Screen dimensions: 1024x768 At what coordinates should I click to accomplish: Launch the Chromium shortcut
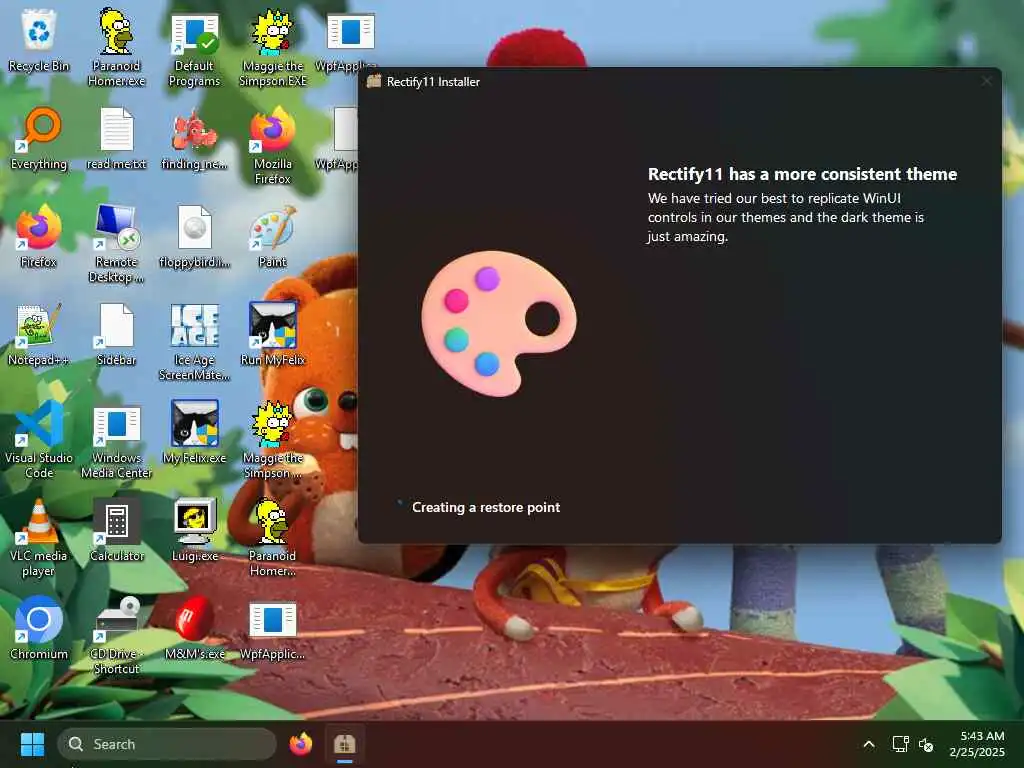coord(39,628)
